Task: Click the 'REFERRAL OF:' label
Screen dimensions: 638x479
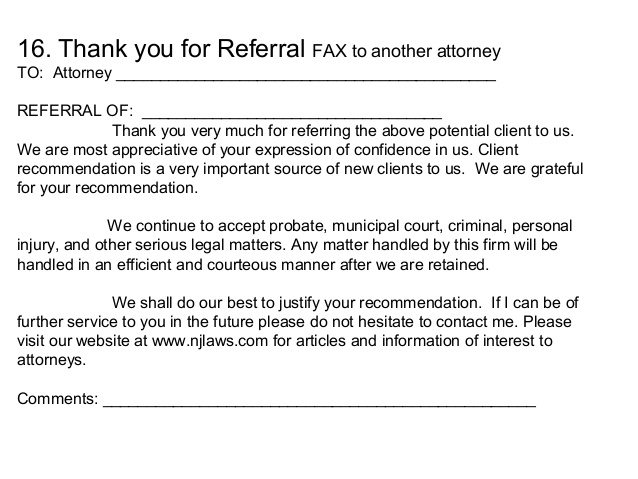Action: click(x=75, y=111)
